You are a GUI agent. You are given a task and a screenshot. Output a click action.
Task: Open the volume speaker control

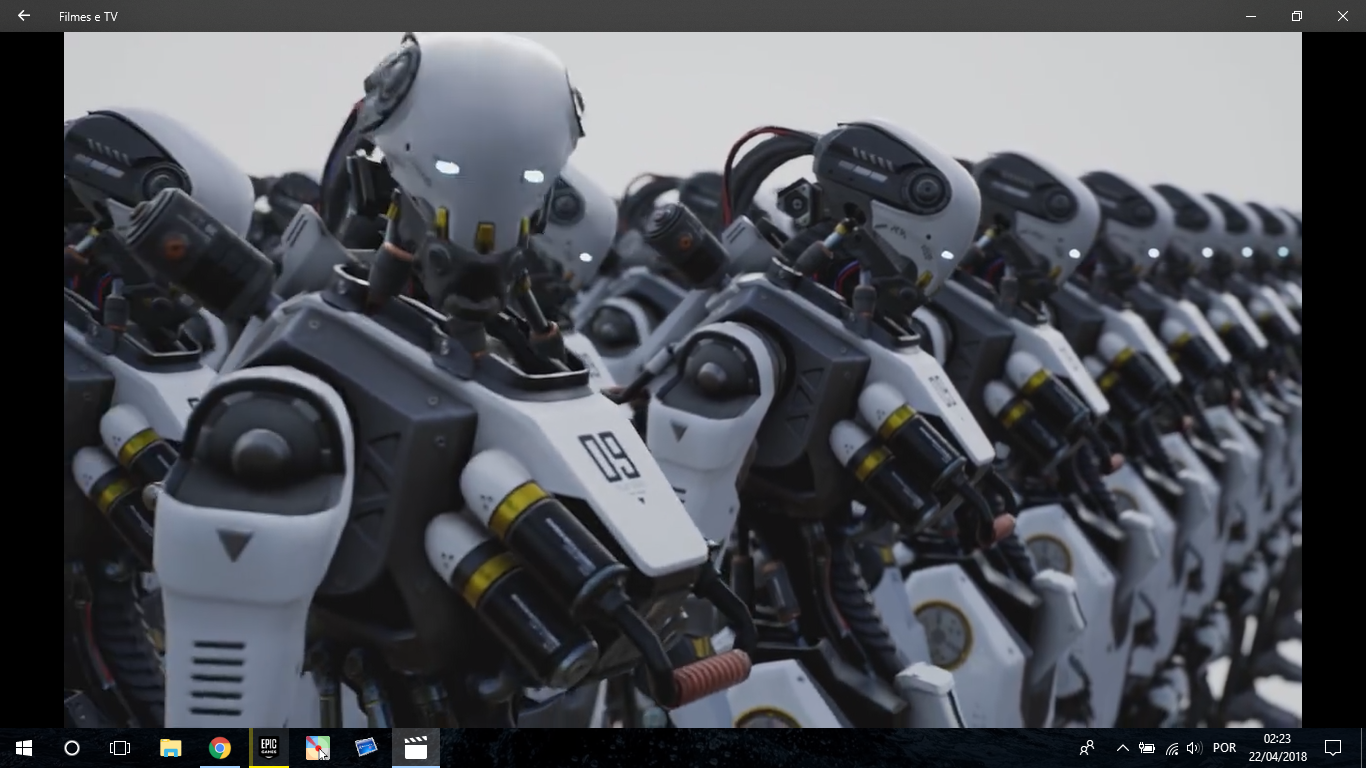click(x=1194, y=748)
